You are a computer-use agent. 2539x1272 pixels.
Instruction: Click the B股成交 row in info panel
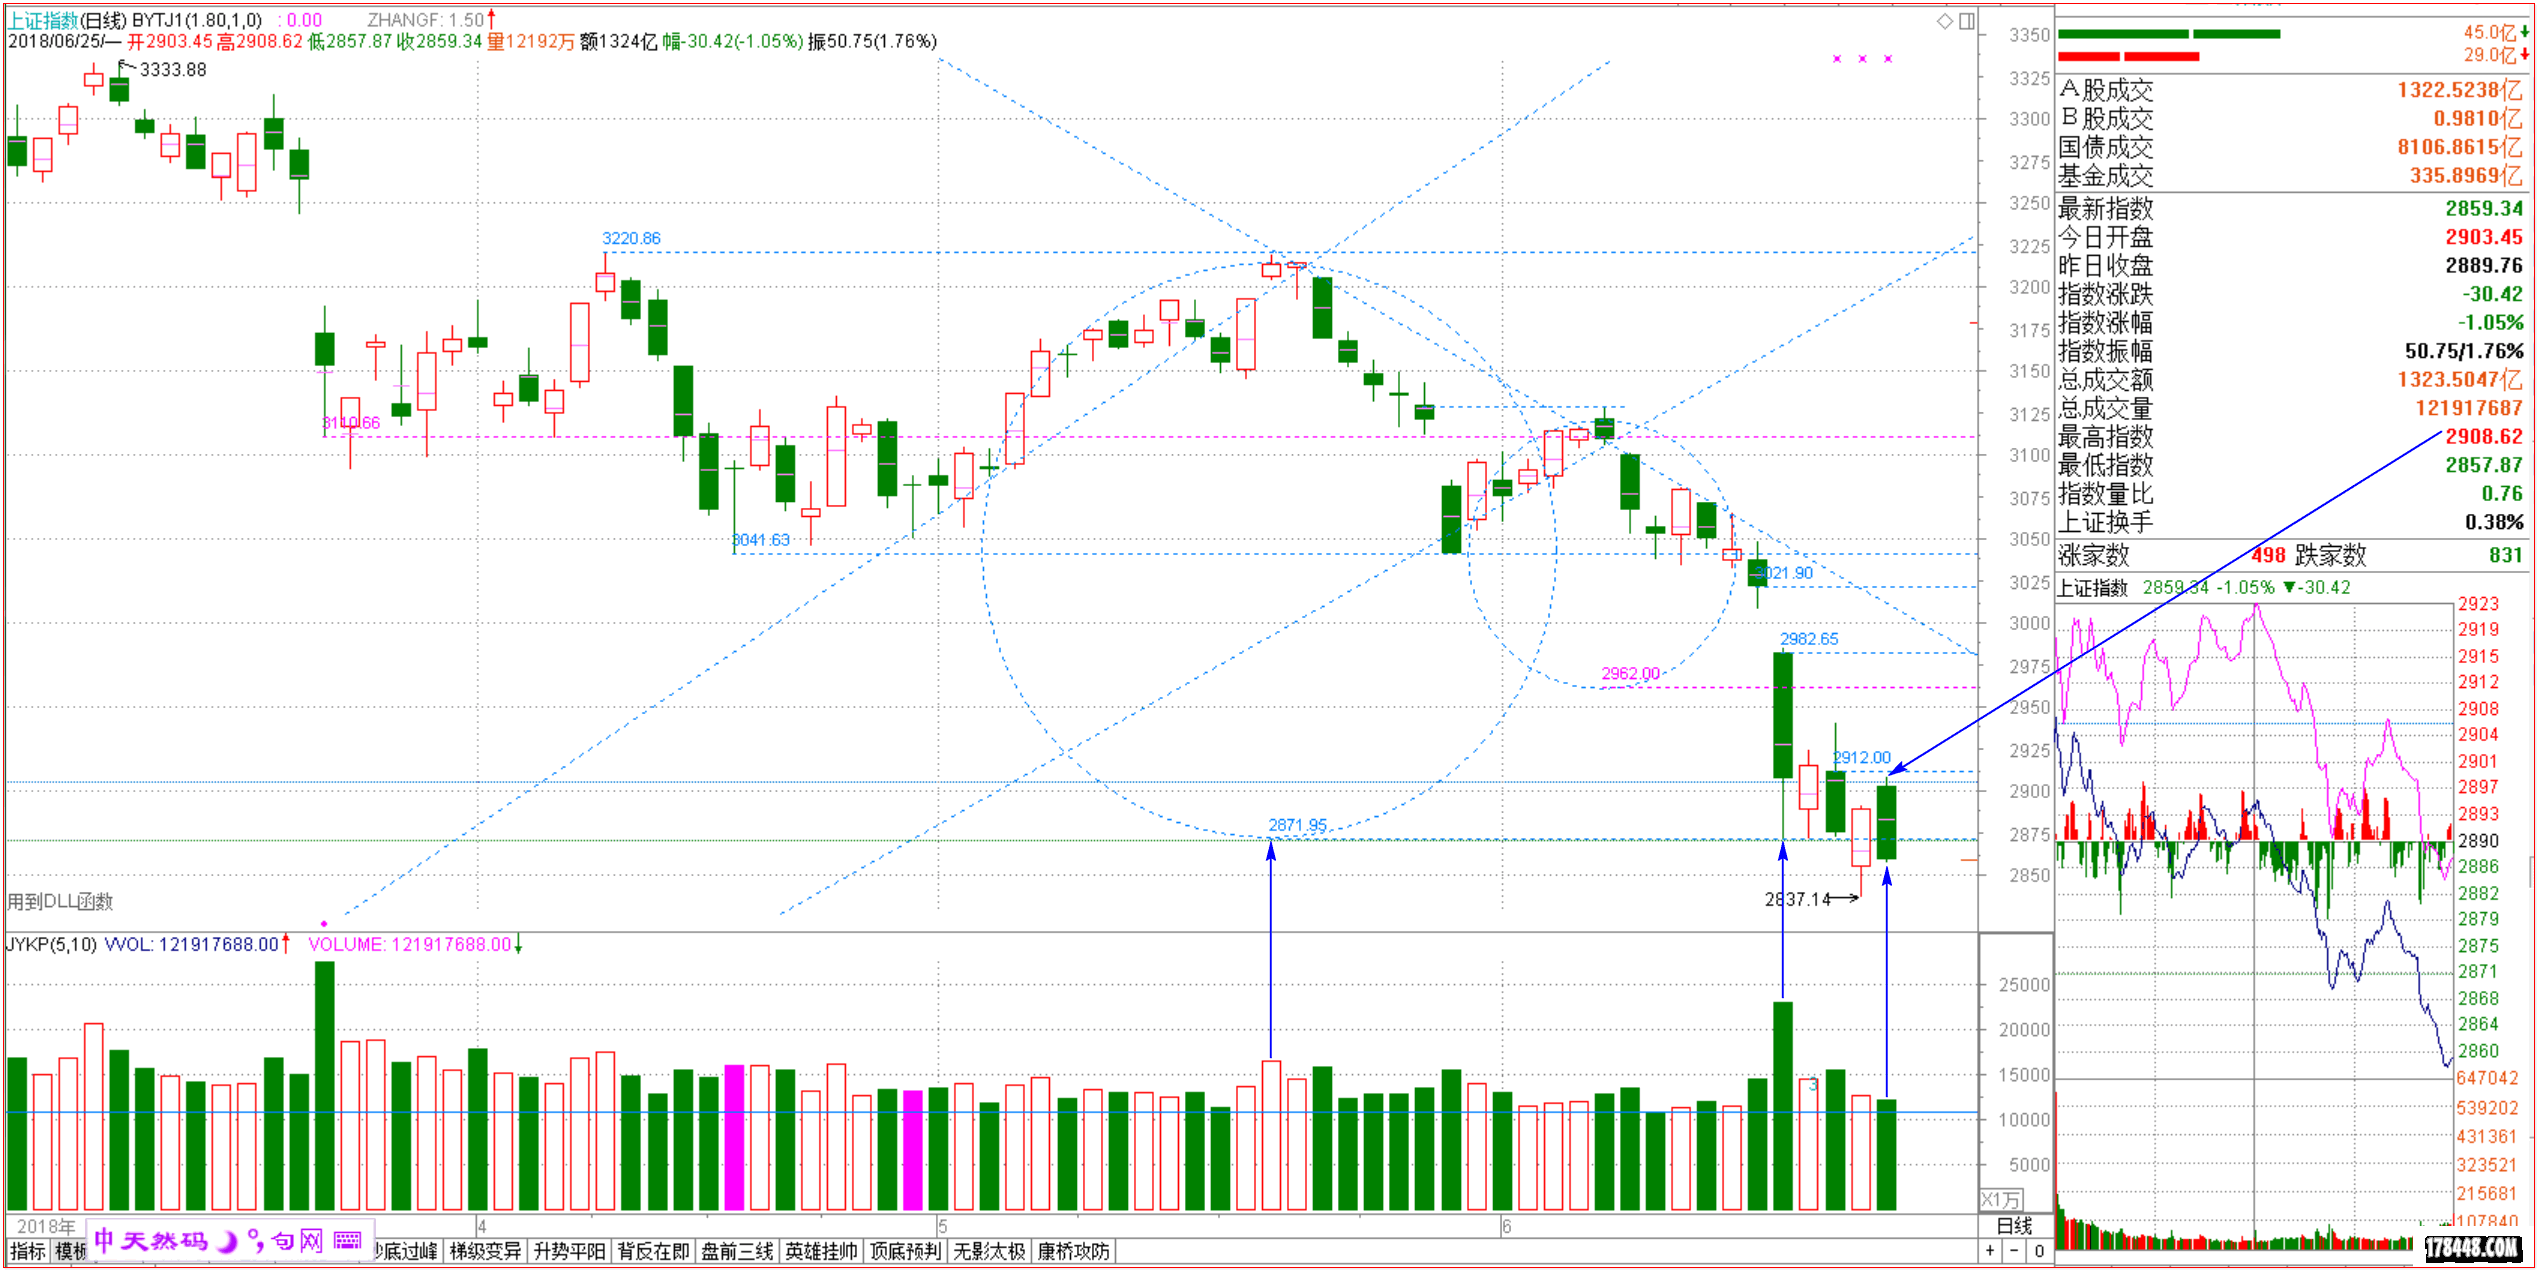[x=2291, y=119]
